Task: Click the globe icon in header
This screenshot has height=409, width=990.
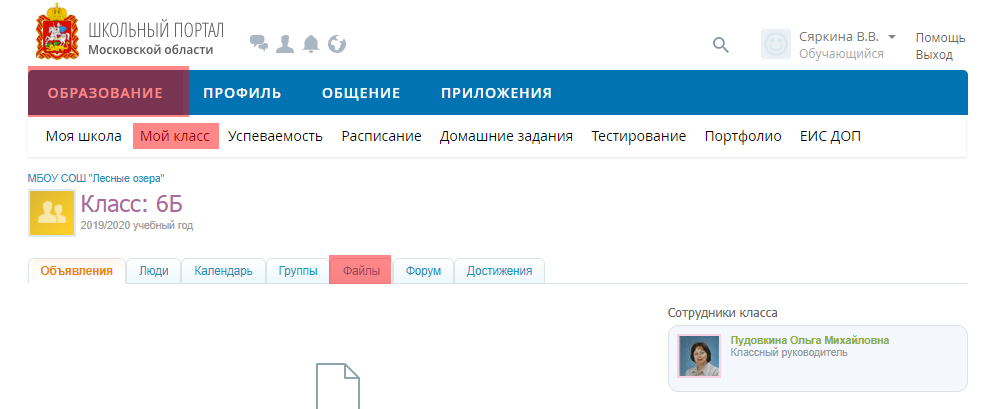Action: pyautogui.click(x=337, y=44)
